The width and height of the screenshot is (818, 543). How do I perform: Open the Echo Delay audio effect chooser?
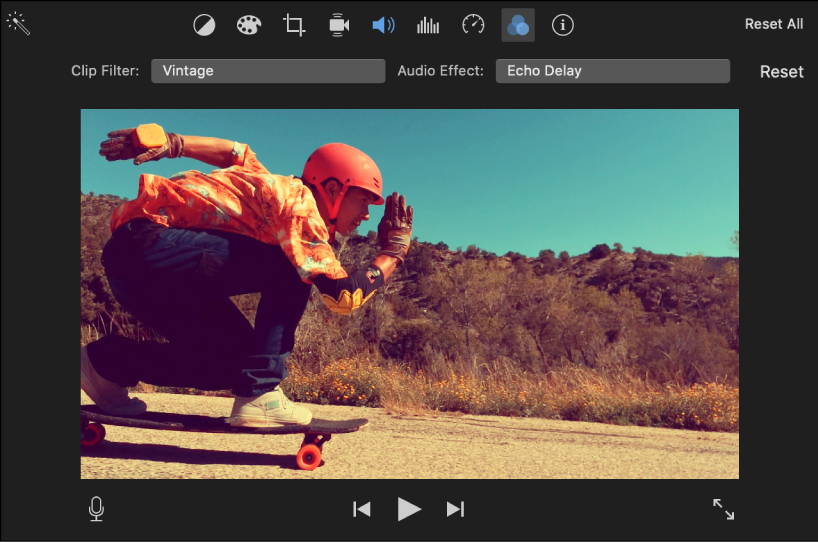click(x=612, y=71)
